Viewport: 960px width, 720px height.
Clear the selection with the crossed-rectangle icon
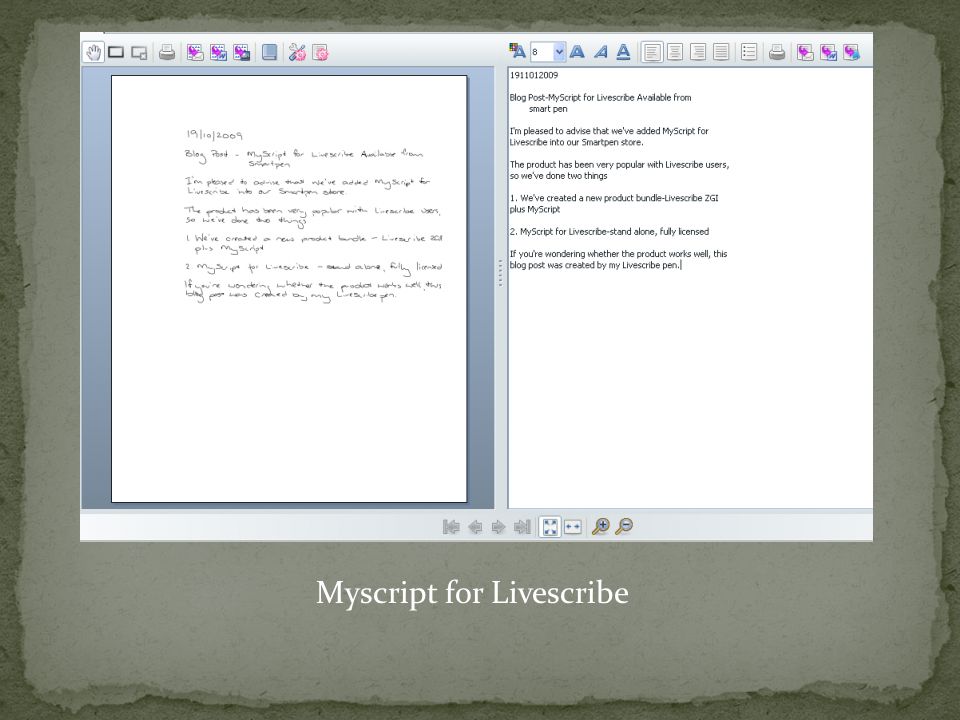(x=140, y=53)
